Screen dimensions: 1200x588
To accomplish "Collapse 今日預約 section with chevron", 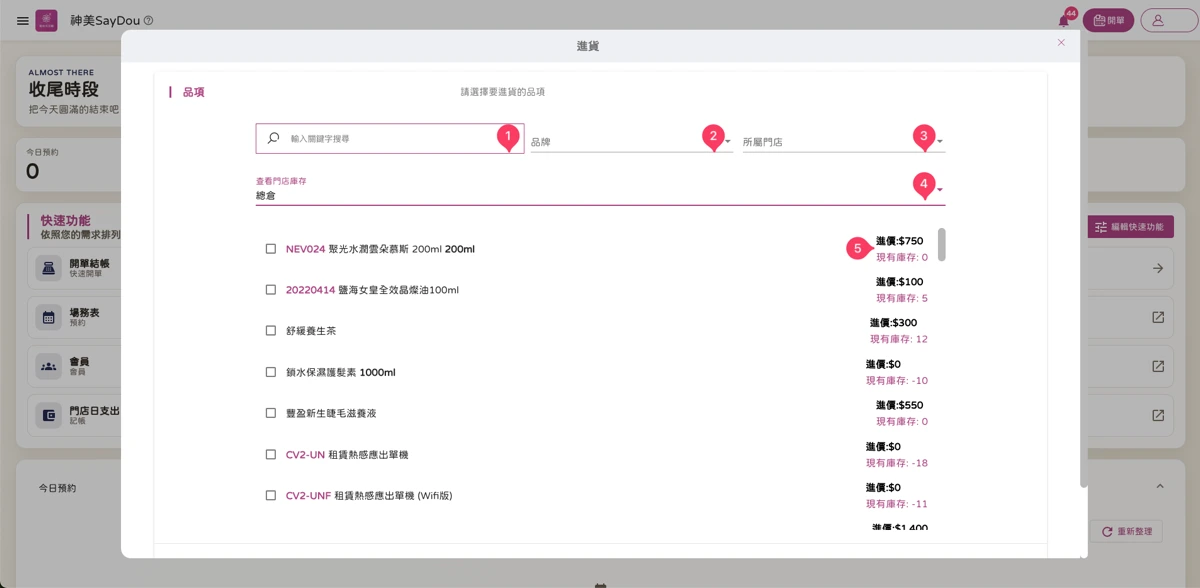I will coord(1160,487).
